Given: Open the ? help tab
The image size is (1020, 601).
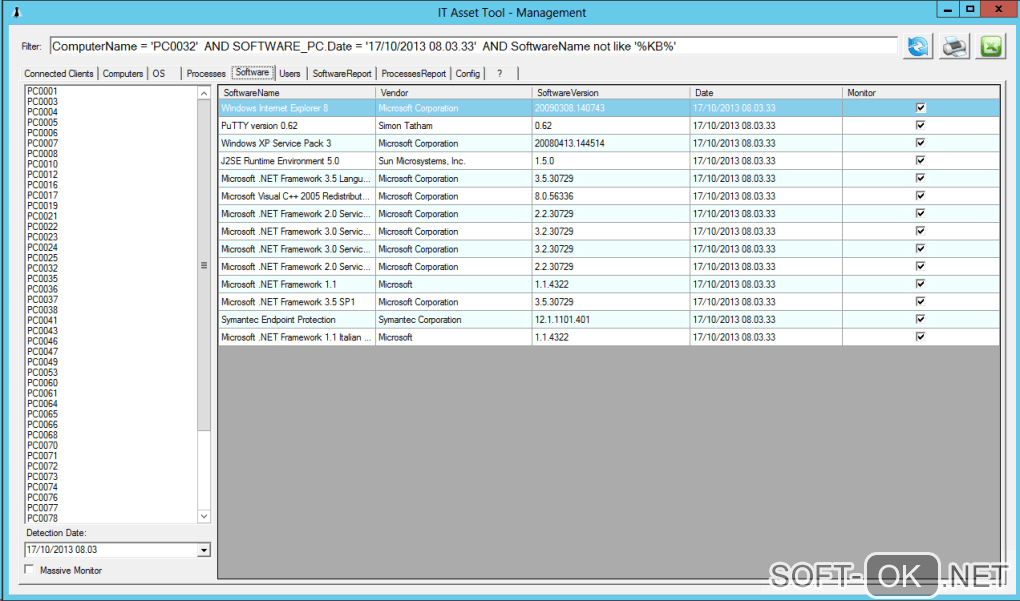Looking at the screenshot, I should [x=500, y=73].
